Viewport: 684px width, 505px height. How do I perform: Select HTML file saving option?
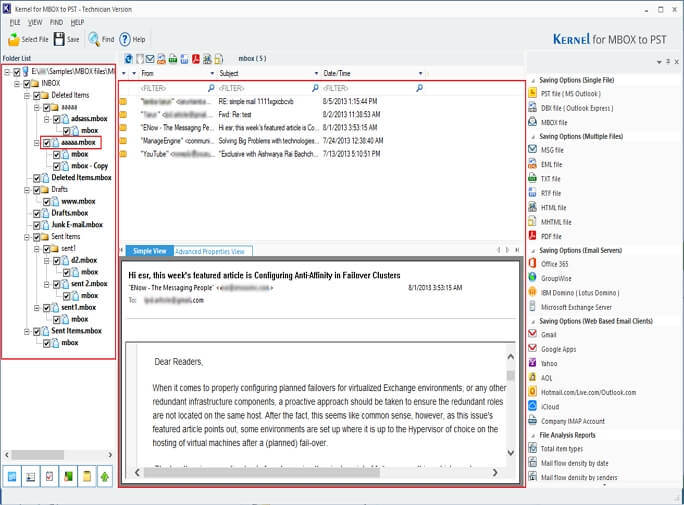(554, 208)
